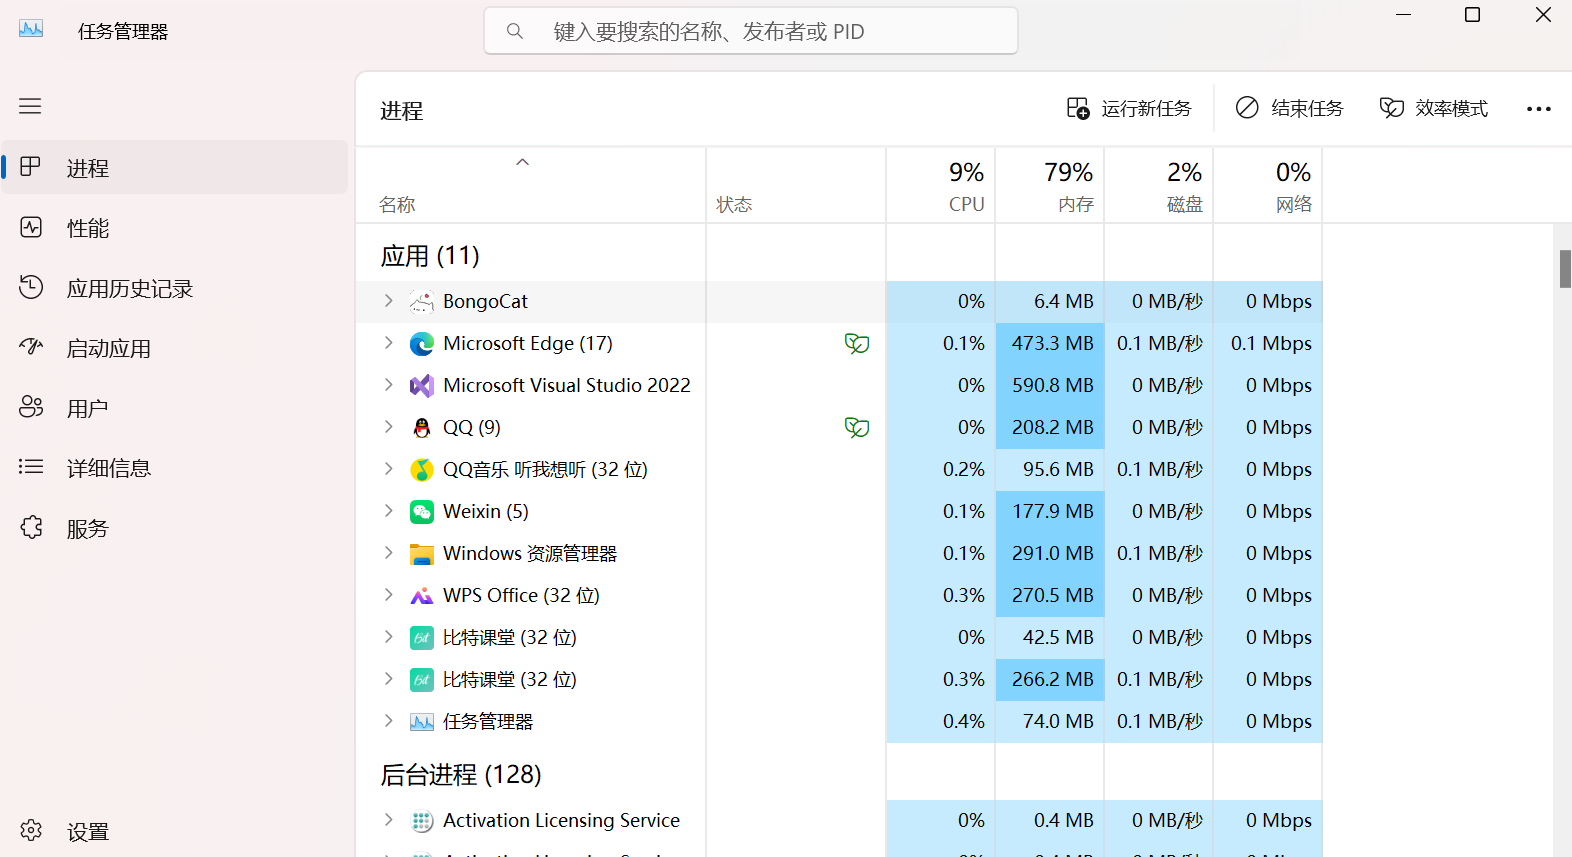This screenshot has width=1572, height=857.
Task: Expand Windows 资源管理器 row
Action: pos(389,553)
